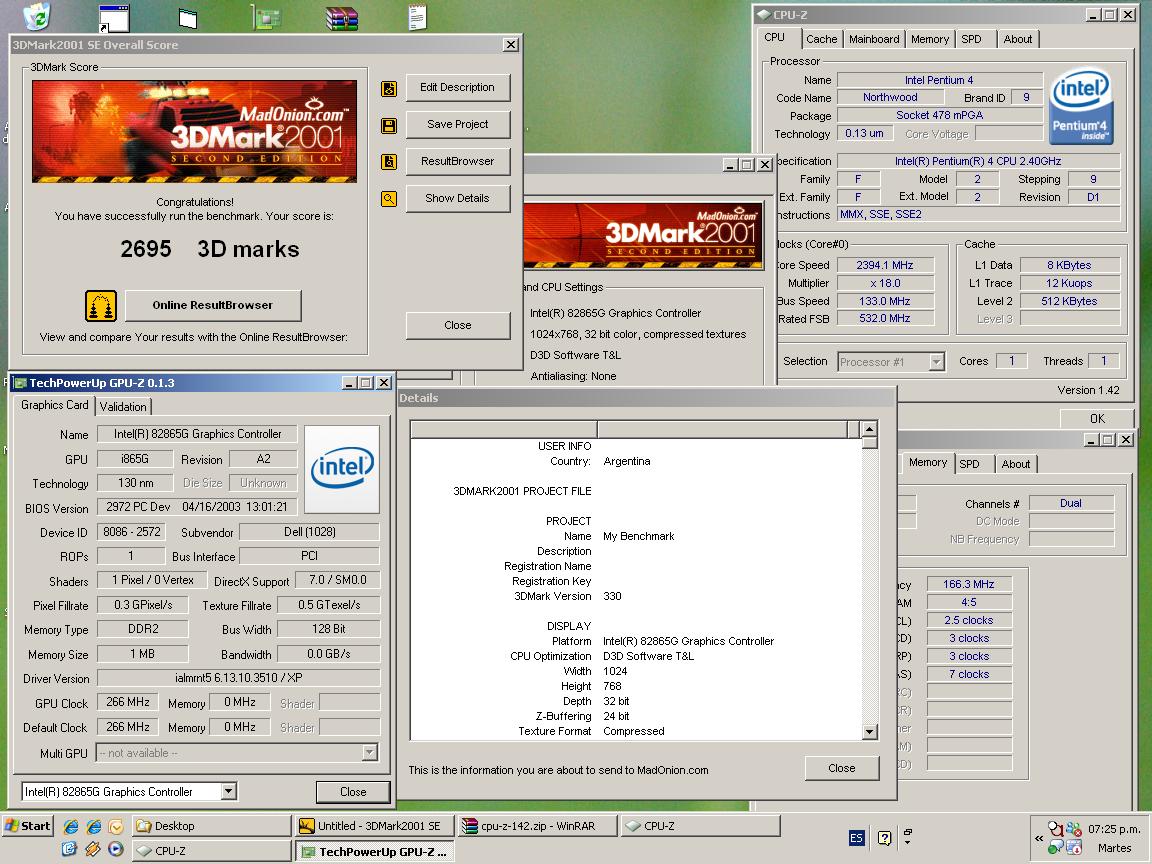Click the taskbar clock showing 07:25 p.m.
Image resolution: width=1152 pixels, height=864 pixels.
[x=1114, y=829]
